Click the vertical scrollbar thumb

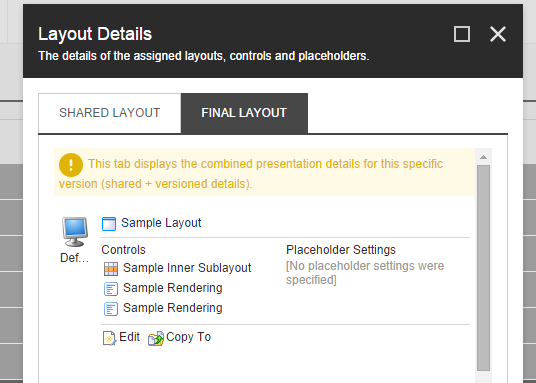tap(483, 268)
